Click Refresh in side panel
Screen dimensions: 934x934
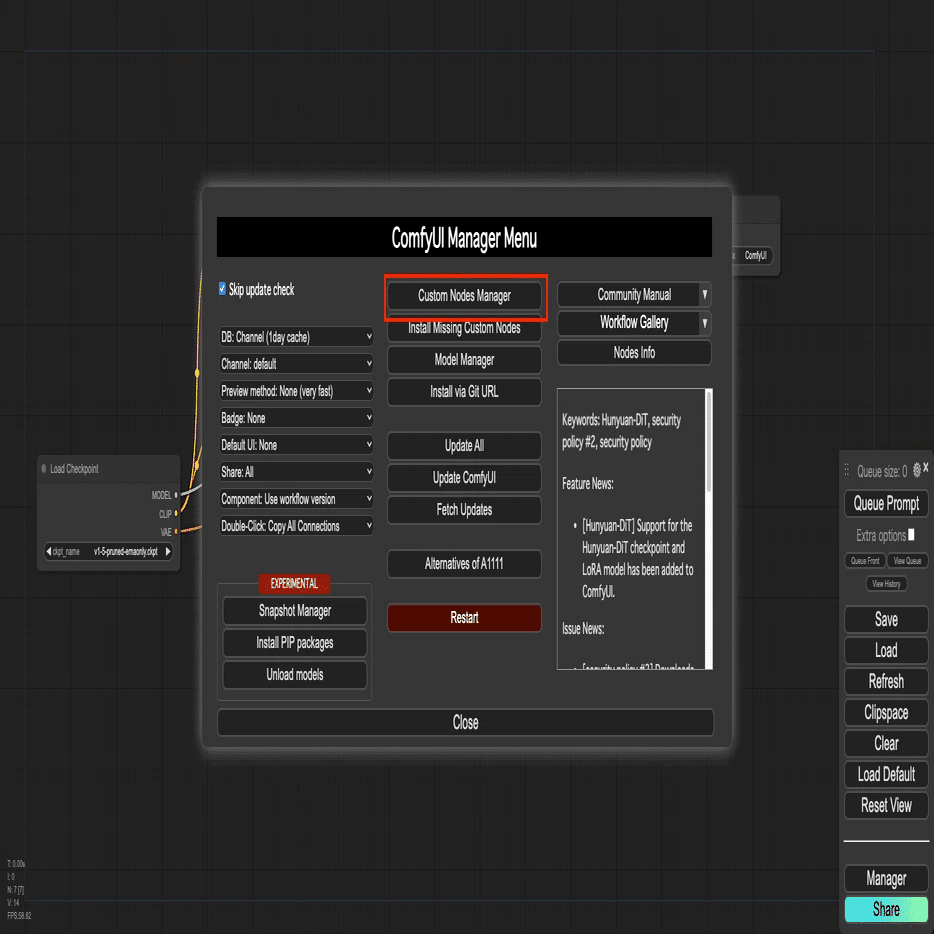click(x=886, y=681)
